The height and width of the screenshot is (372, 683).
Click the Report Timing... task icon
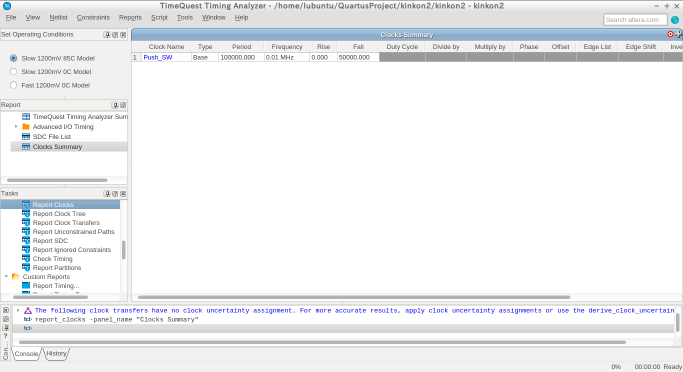point(26,286)
